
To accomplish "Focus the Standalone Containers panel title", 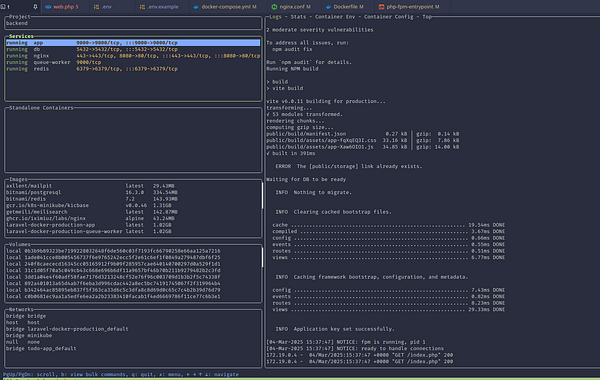I will [41, 108].
